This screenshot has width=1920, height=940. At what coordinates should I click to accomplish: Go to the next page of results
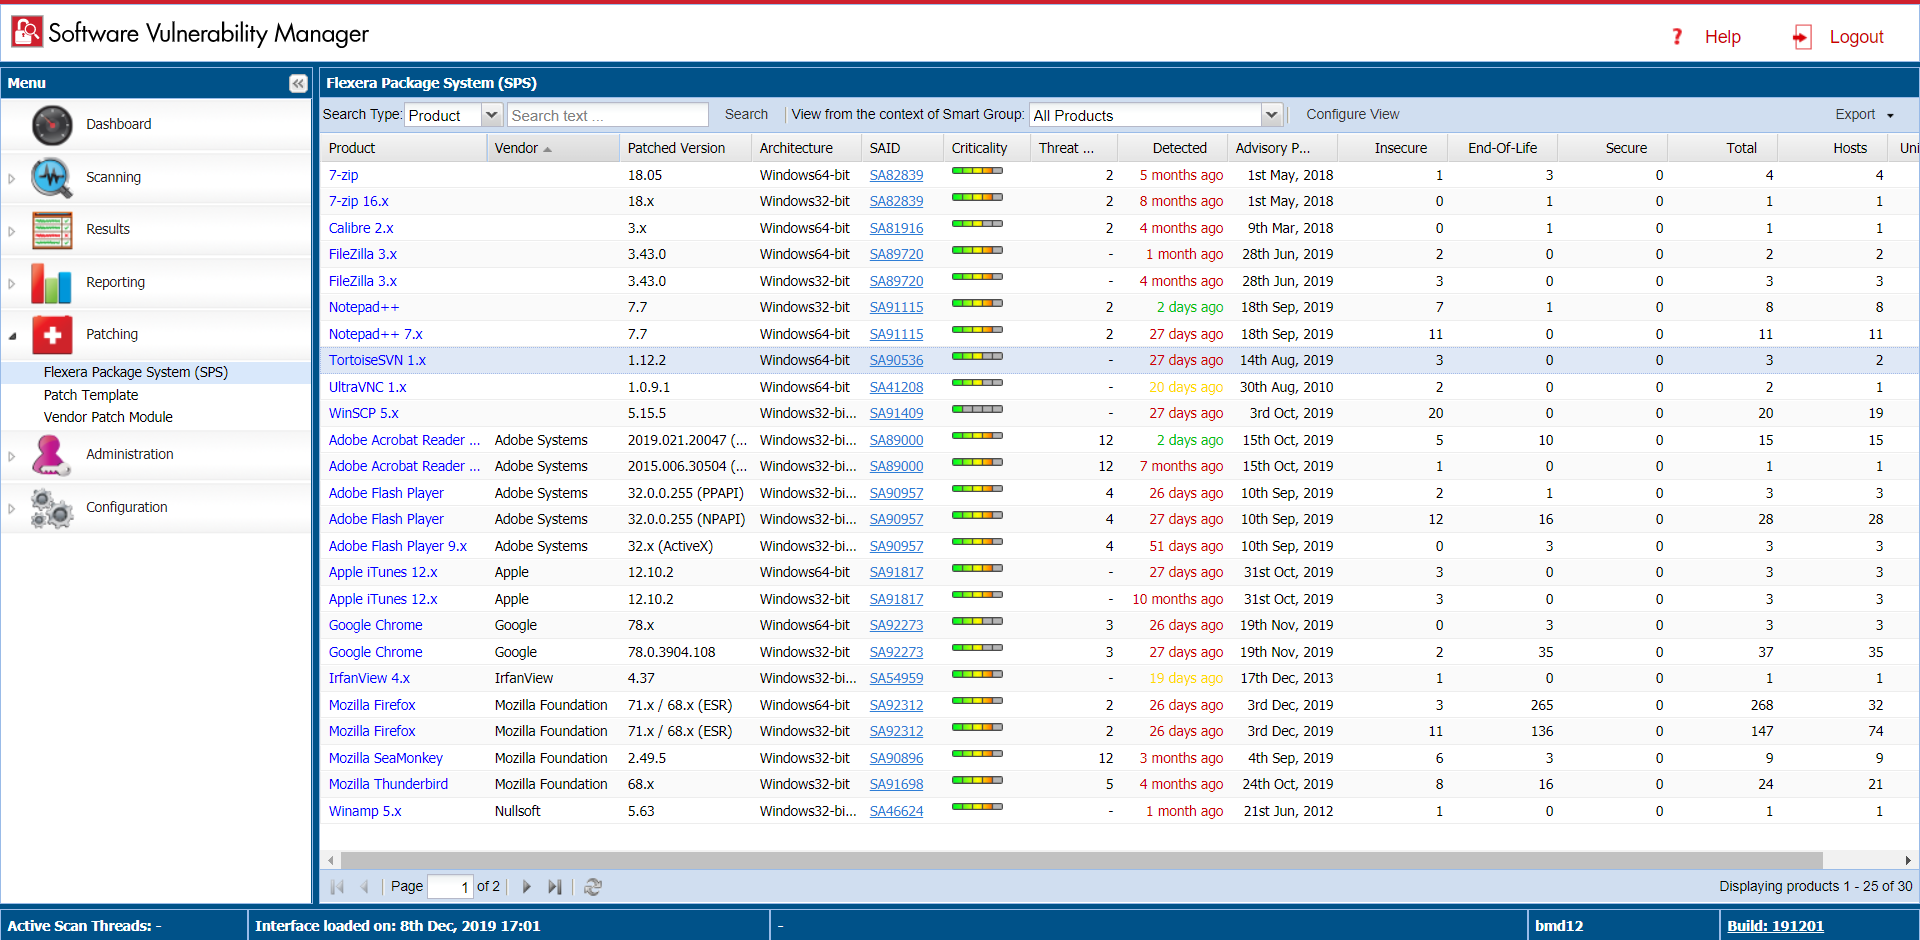pos(527,887)
